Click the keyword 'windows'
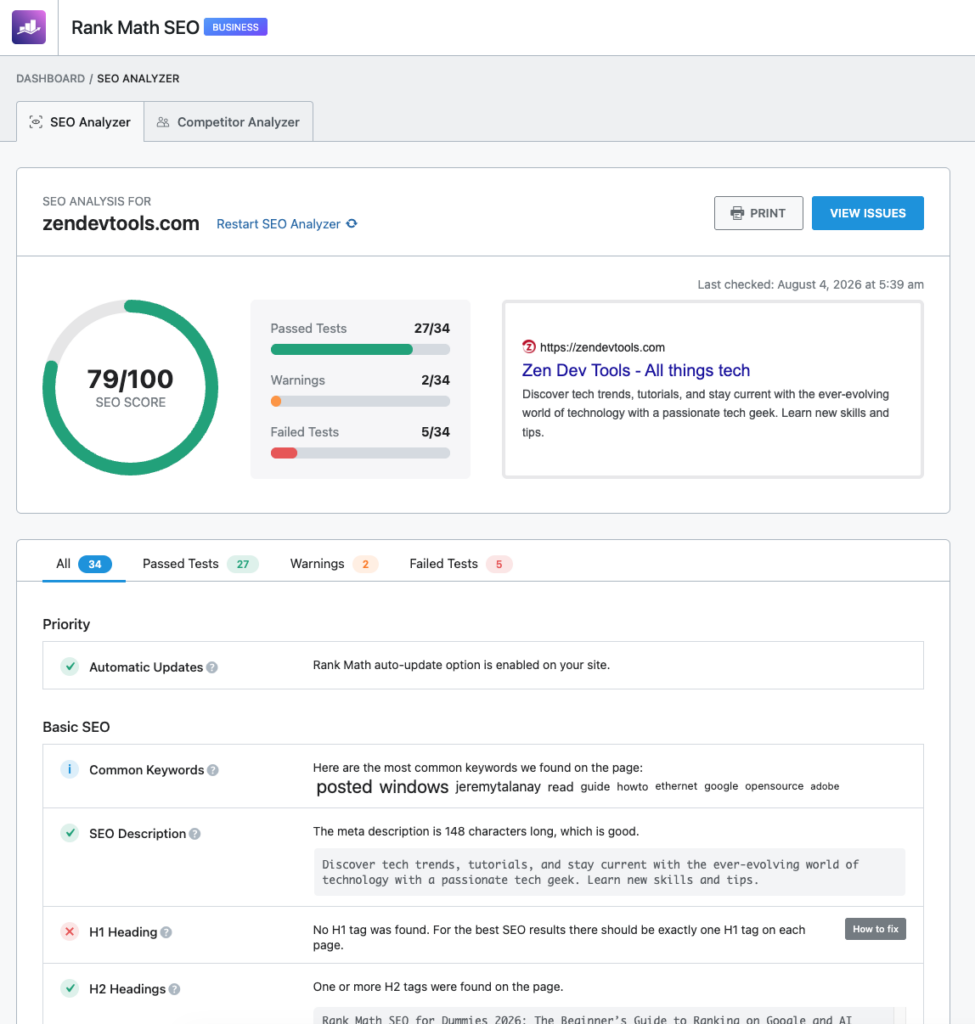975x1024 pixels. [414, 787]
